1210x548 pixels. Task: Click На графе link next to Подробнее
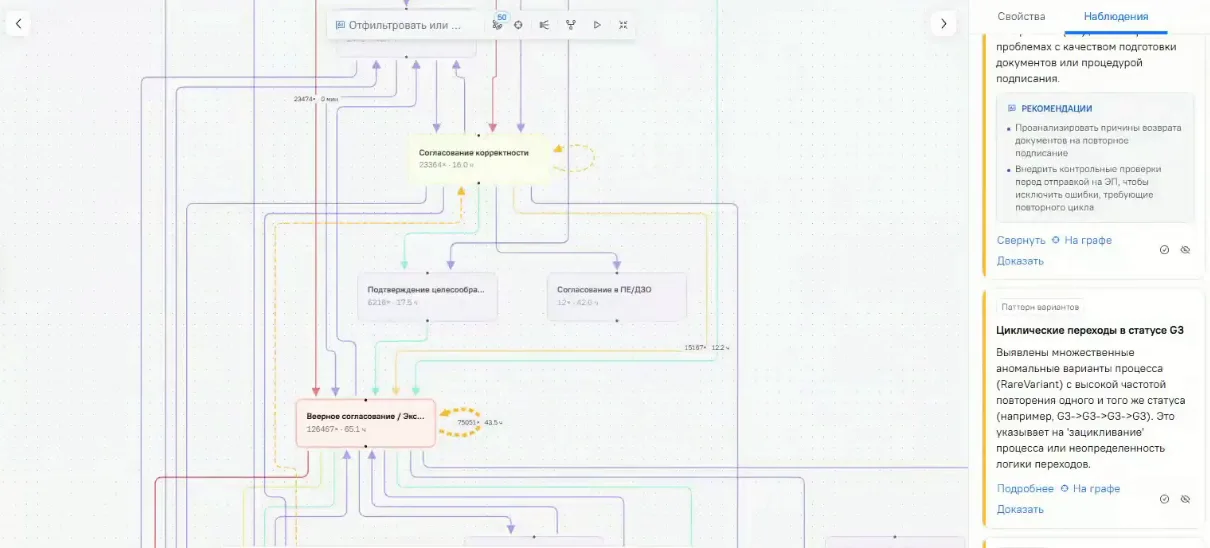coord(1096,488)
